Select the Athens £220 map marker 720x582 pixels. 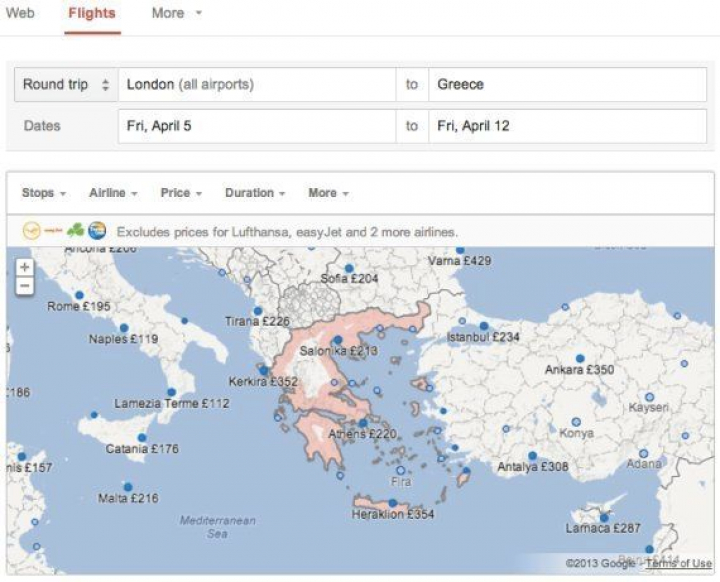[x=361, y=423]
